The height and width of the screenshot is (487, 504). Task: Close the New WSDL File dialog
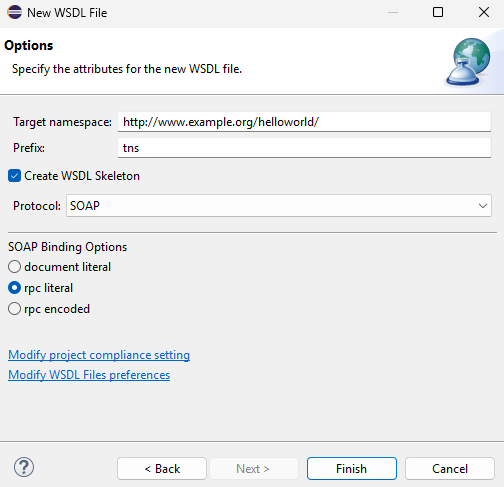pos(484,12)
